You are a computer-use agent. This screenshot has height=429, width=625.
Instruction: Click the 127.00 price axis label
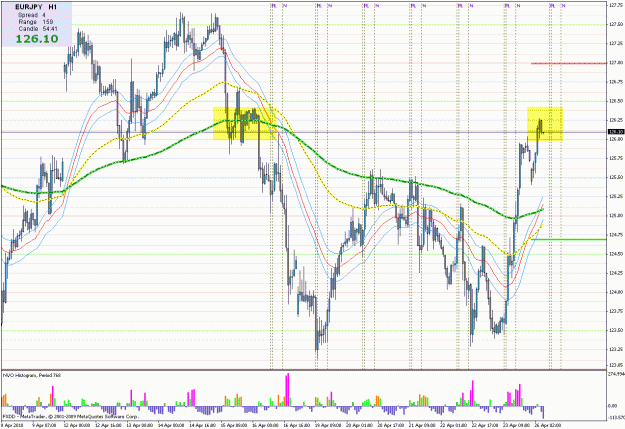tap(616, 63)
